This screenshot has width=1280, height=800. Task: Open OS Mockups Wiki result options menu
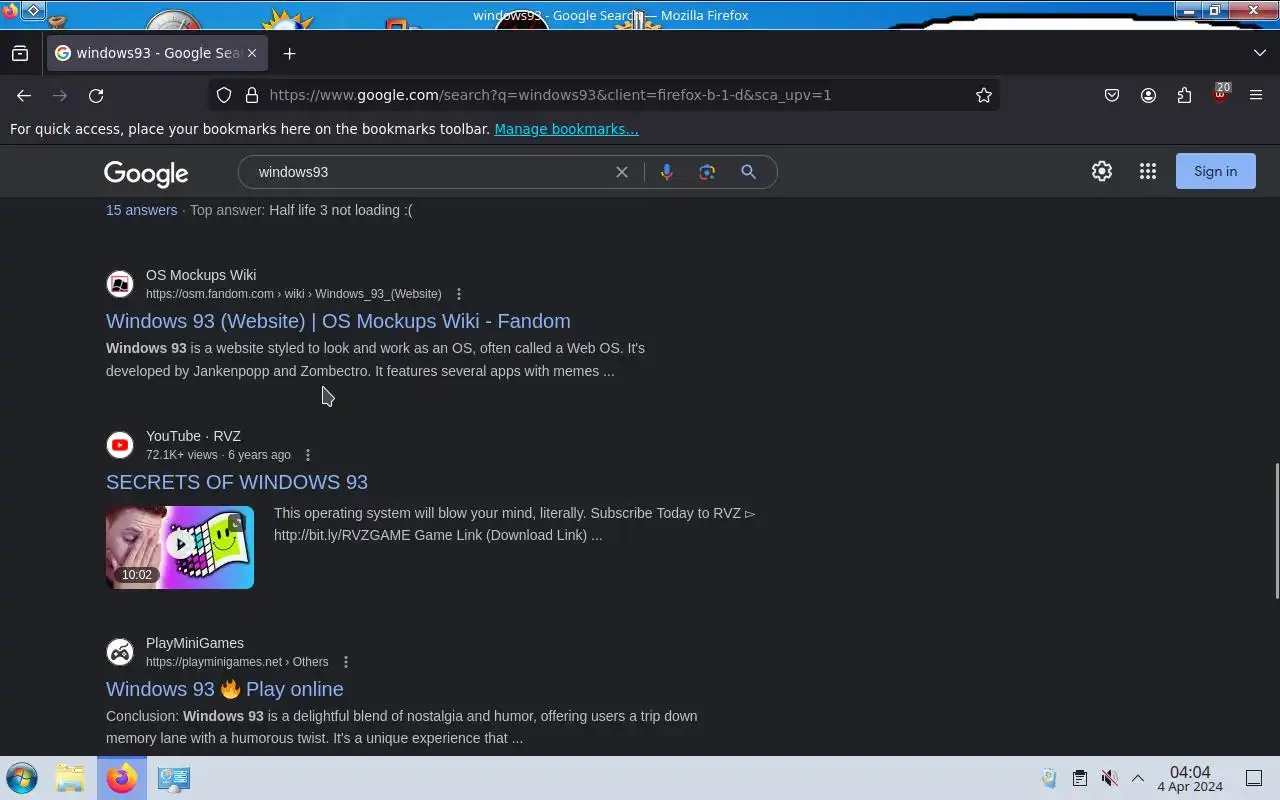459,294
